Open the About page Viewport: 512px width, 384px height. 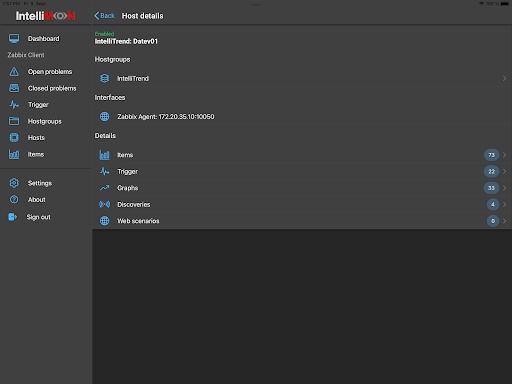tap(37, 200)
